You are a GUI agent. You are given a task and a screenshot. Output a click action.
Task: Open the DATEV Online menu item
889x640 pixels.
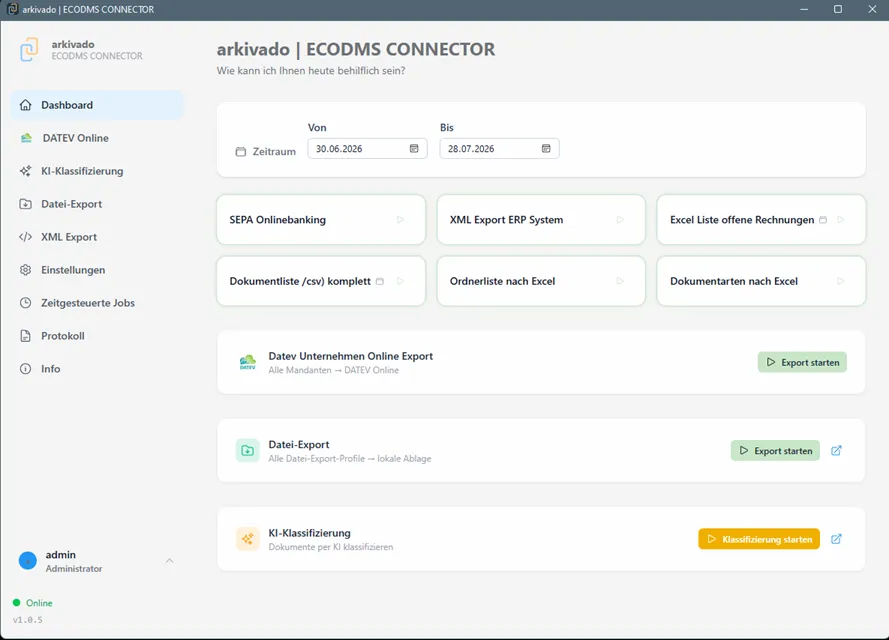[x=97, y=138]
